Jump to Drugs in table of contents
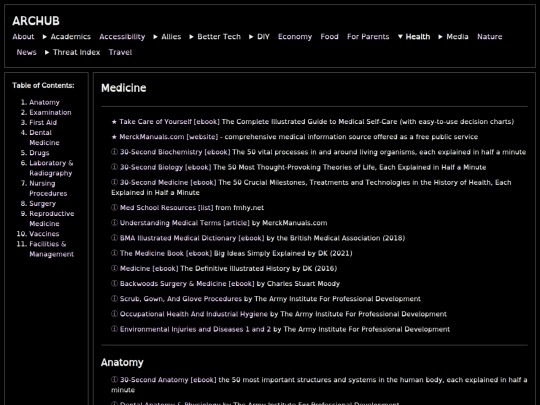This screenshot has height=405, width=540. 39,153
